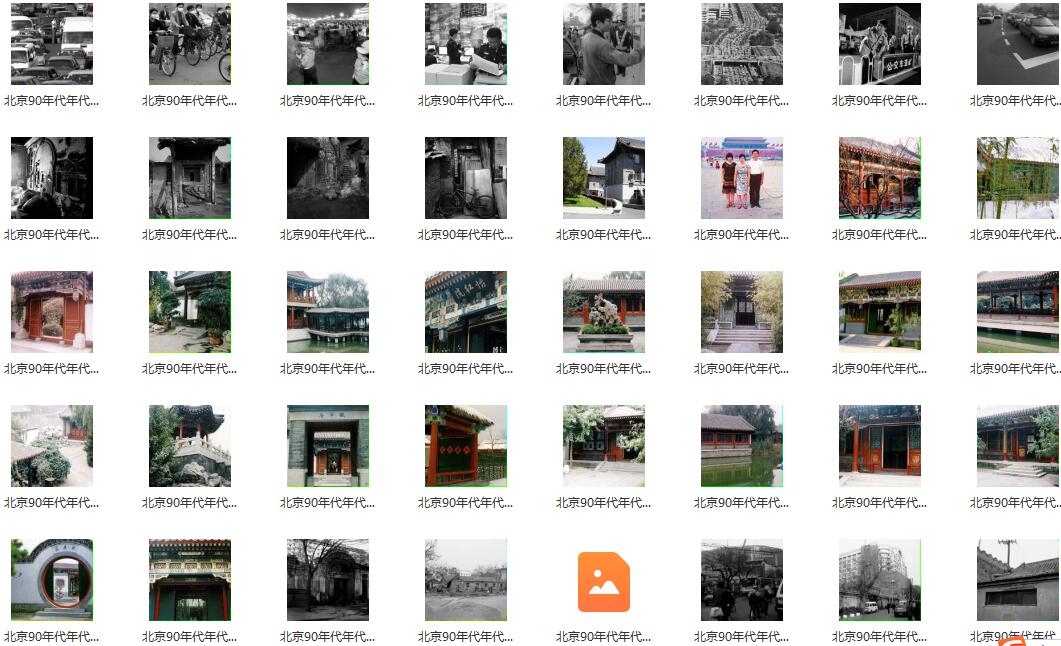1061x646 pixels.
Task: Open the bicycle in dark alley photo
Action: [x=466, y=178]
